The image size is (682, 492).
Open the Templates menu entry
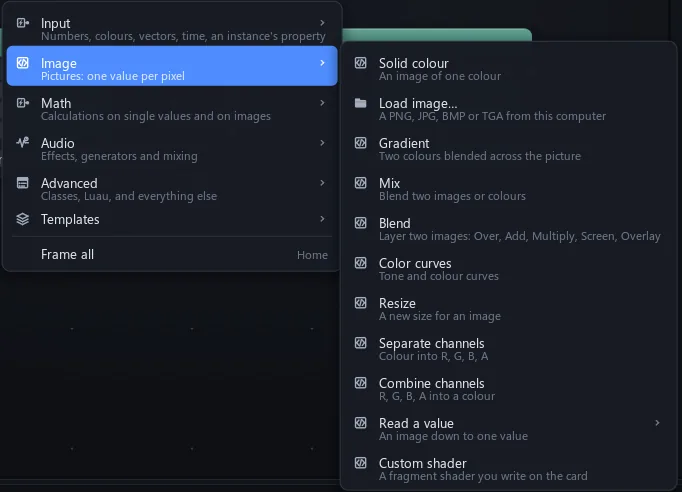click(x=172, y=219)
